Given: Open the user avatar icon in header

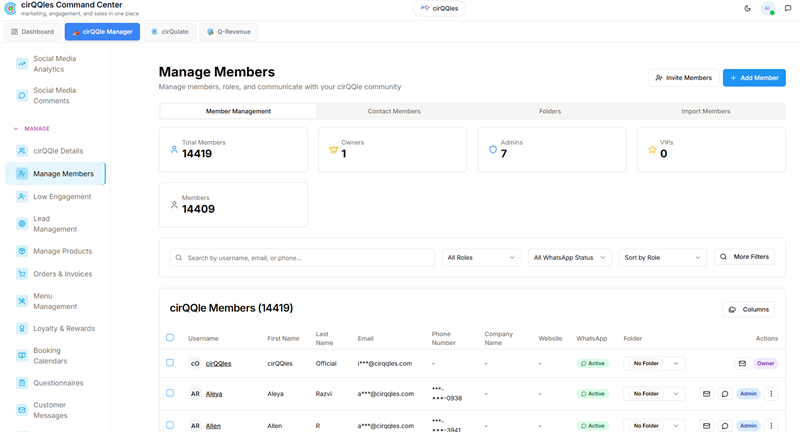Looking at the screenshot, I should coord(767,8).
